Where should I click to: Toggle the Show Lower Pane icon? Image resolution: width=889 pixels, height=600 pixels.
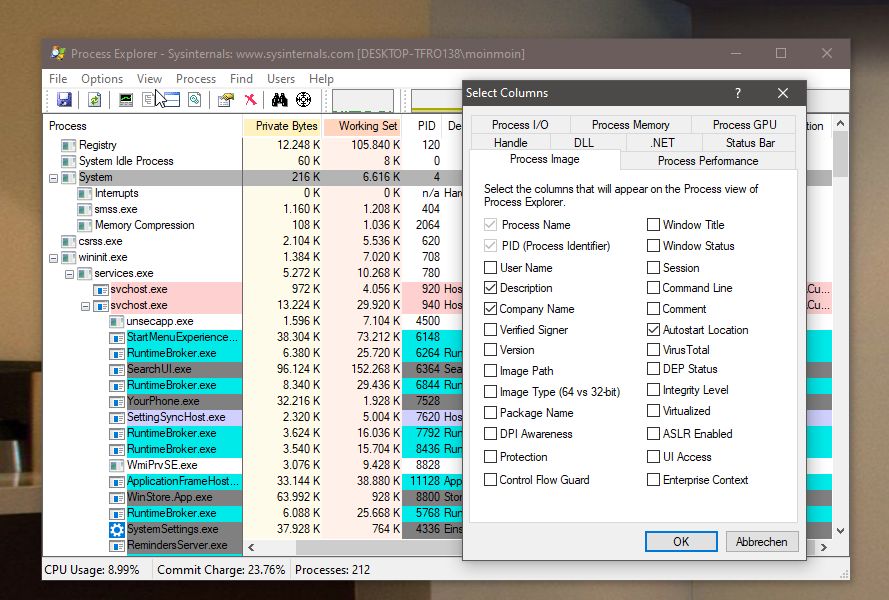170,100
